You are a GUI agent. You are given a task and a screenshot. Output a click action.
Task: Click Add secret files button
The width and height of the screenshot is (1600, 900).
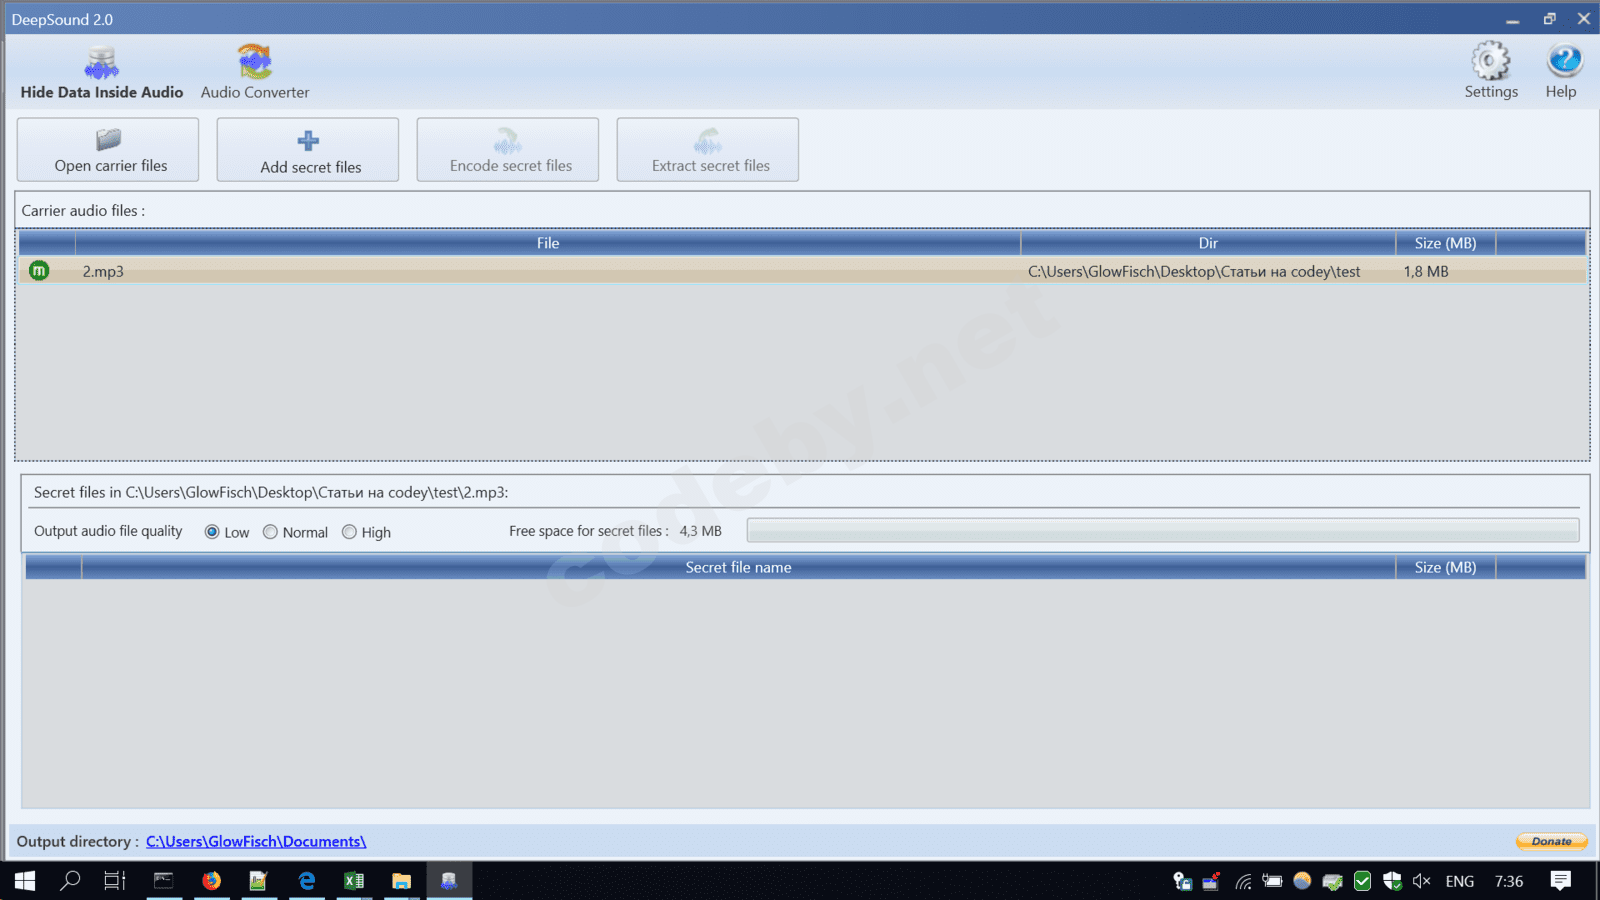point(308,150)
